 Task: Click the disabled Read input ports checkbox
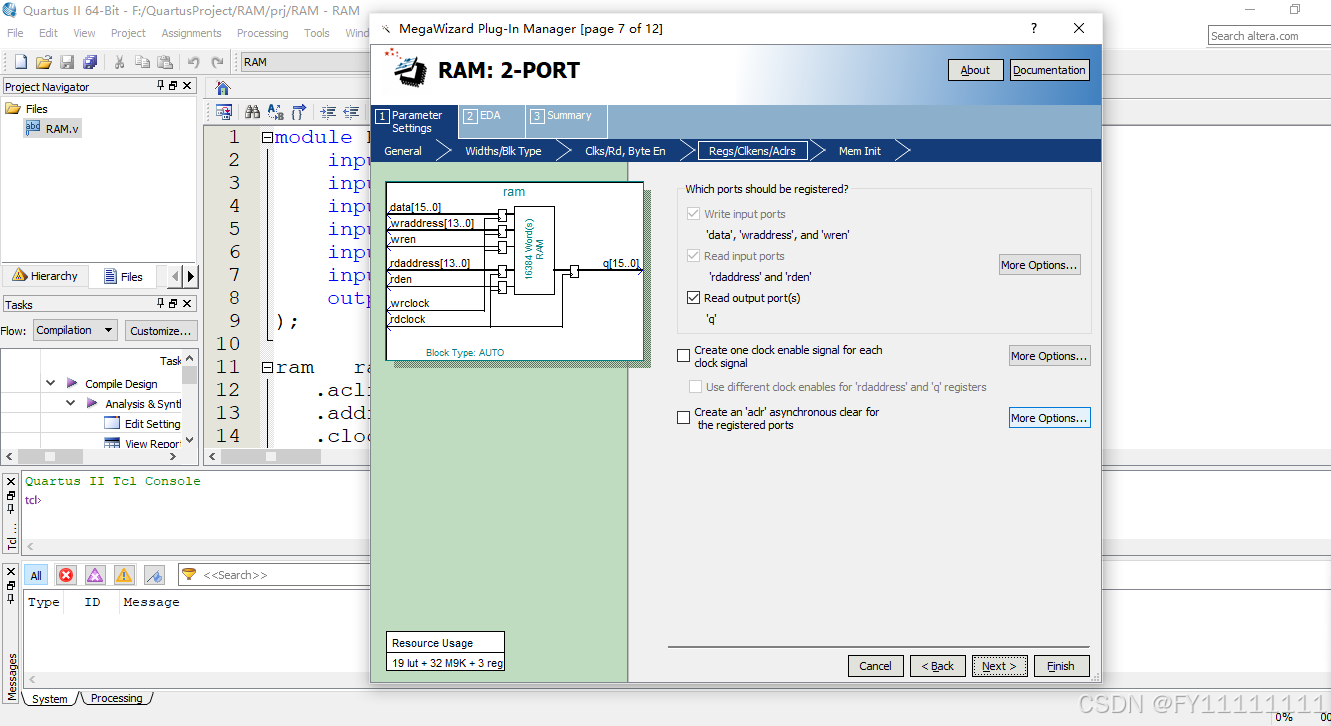694,256
